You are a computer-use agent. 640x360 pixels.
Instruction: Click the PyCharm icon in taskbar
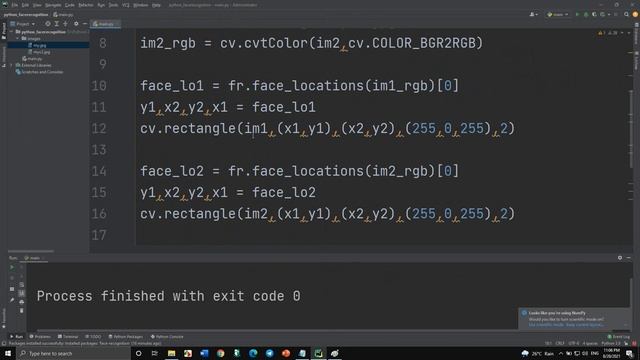pos(318,353)
